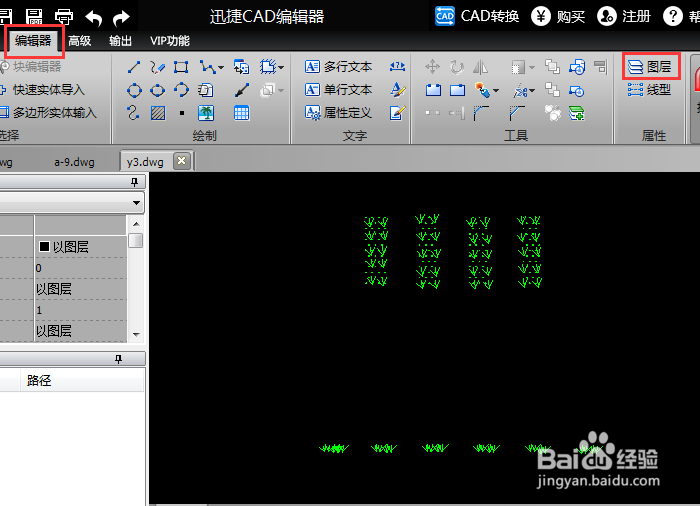Click the copy document pages icon

point(205,90)
